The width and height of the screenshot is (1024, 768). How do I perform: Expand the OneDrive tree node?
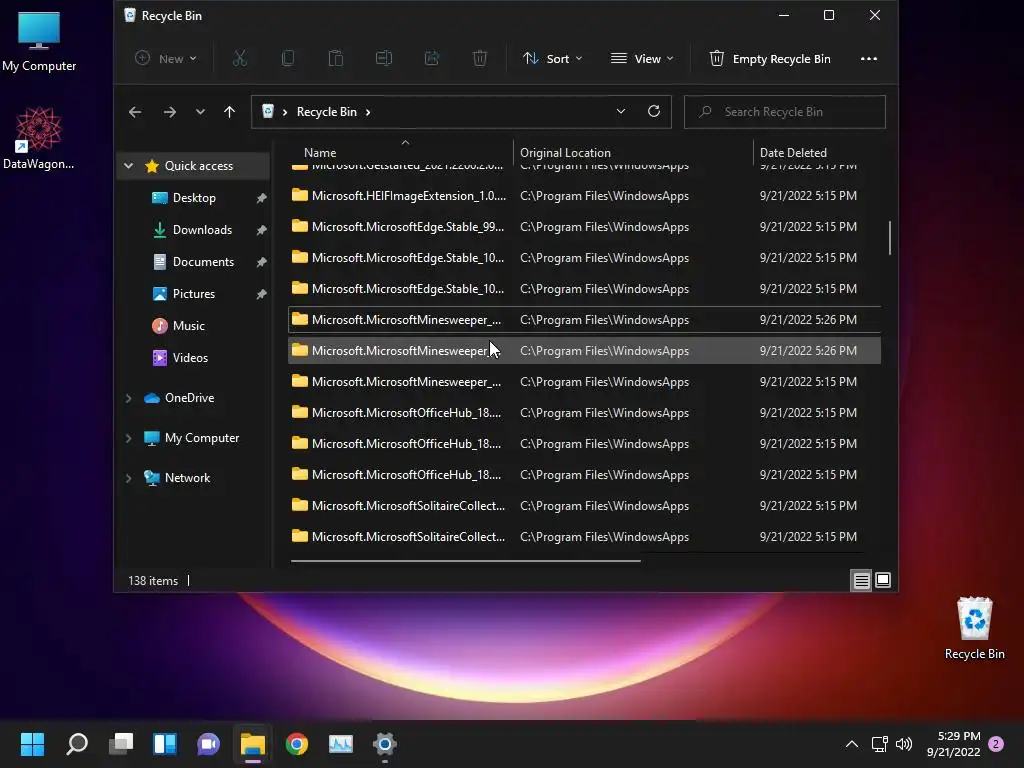click(x=129, y=398)
